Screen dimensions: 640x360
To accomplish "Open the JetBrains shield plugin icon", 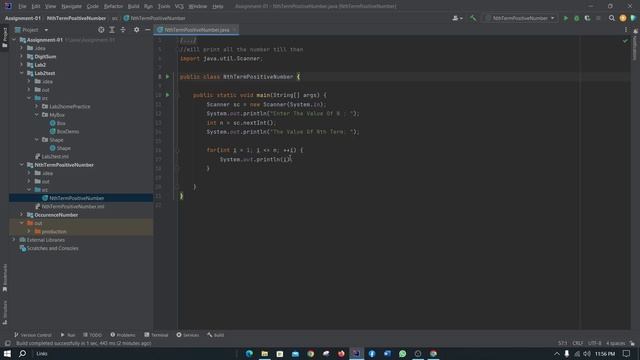I will click(633, 18).
